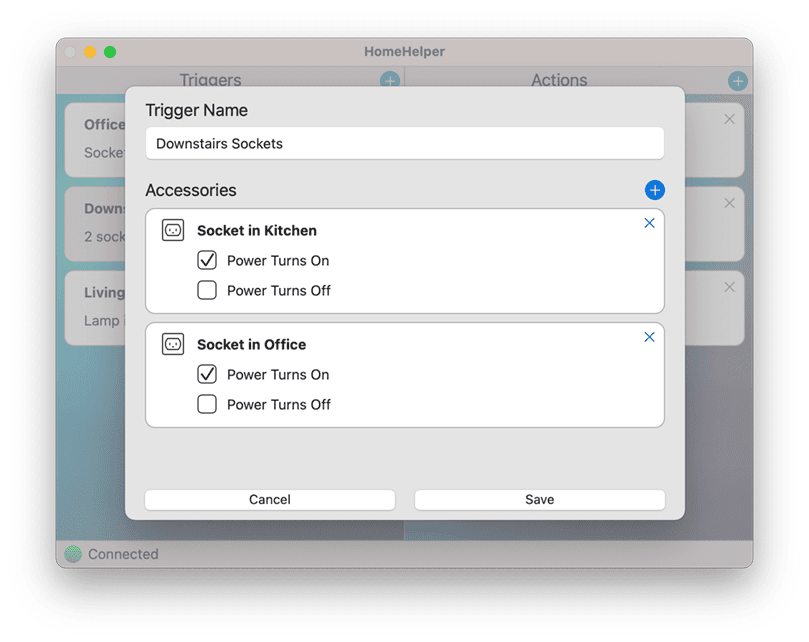
Task: Select the Triggers tab header
Action: [x=210, y=80]
